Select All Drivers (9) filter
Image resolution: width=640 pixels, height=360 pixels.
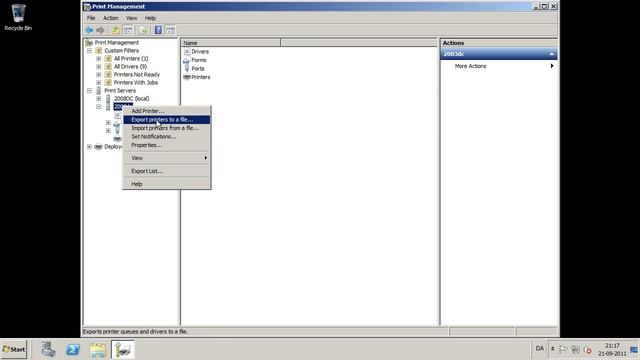(130, 67)
